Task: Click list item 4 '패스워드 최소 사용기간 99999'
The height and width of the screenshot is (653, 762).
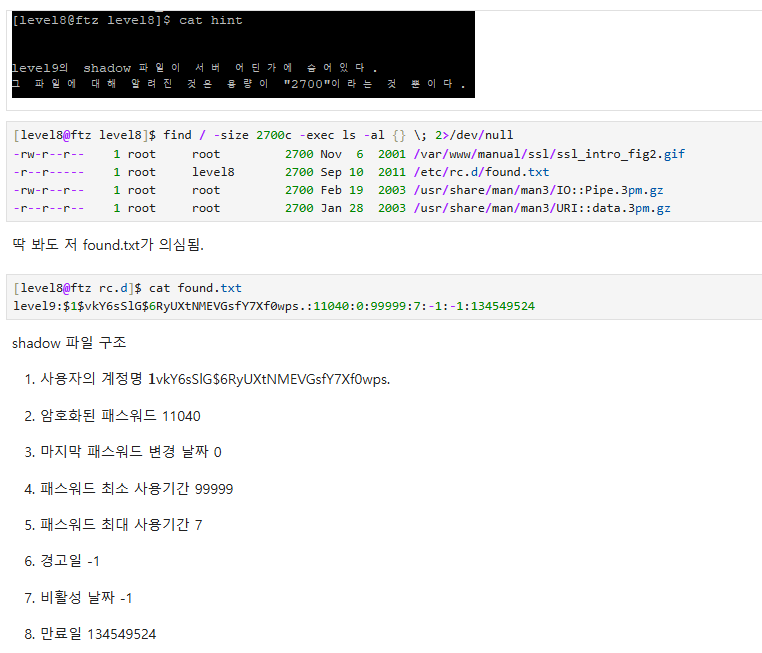Action: click(129, 488)
